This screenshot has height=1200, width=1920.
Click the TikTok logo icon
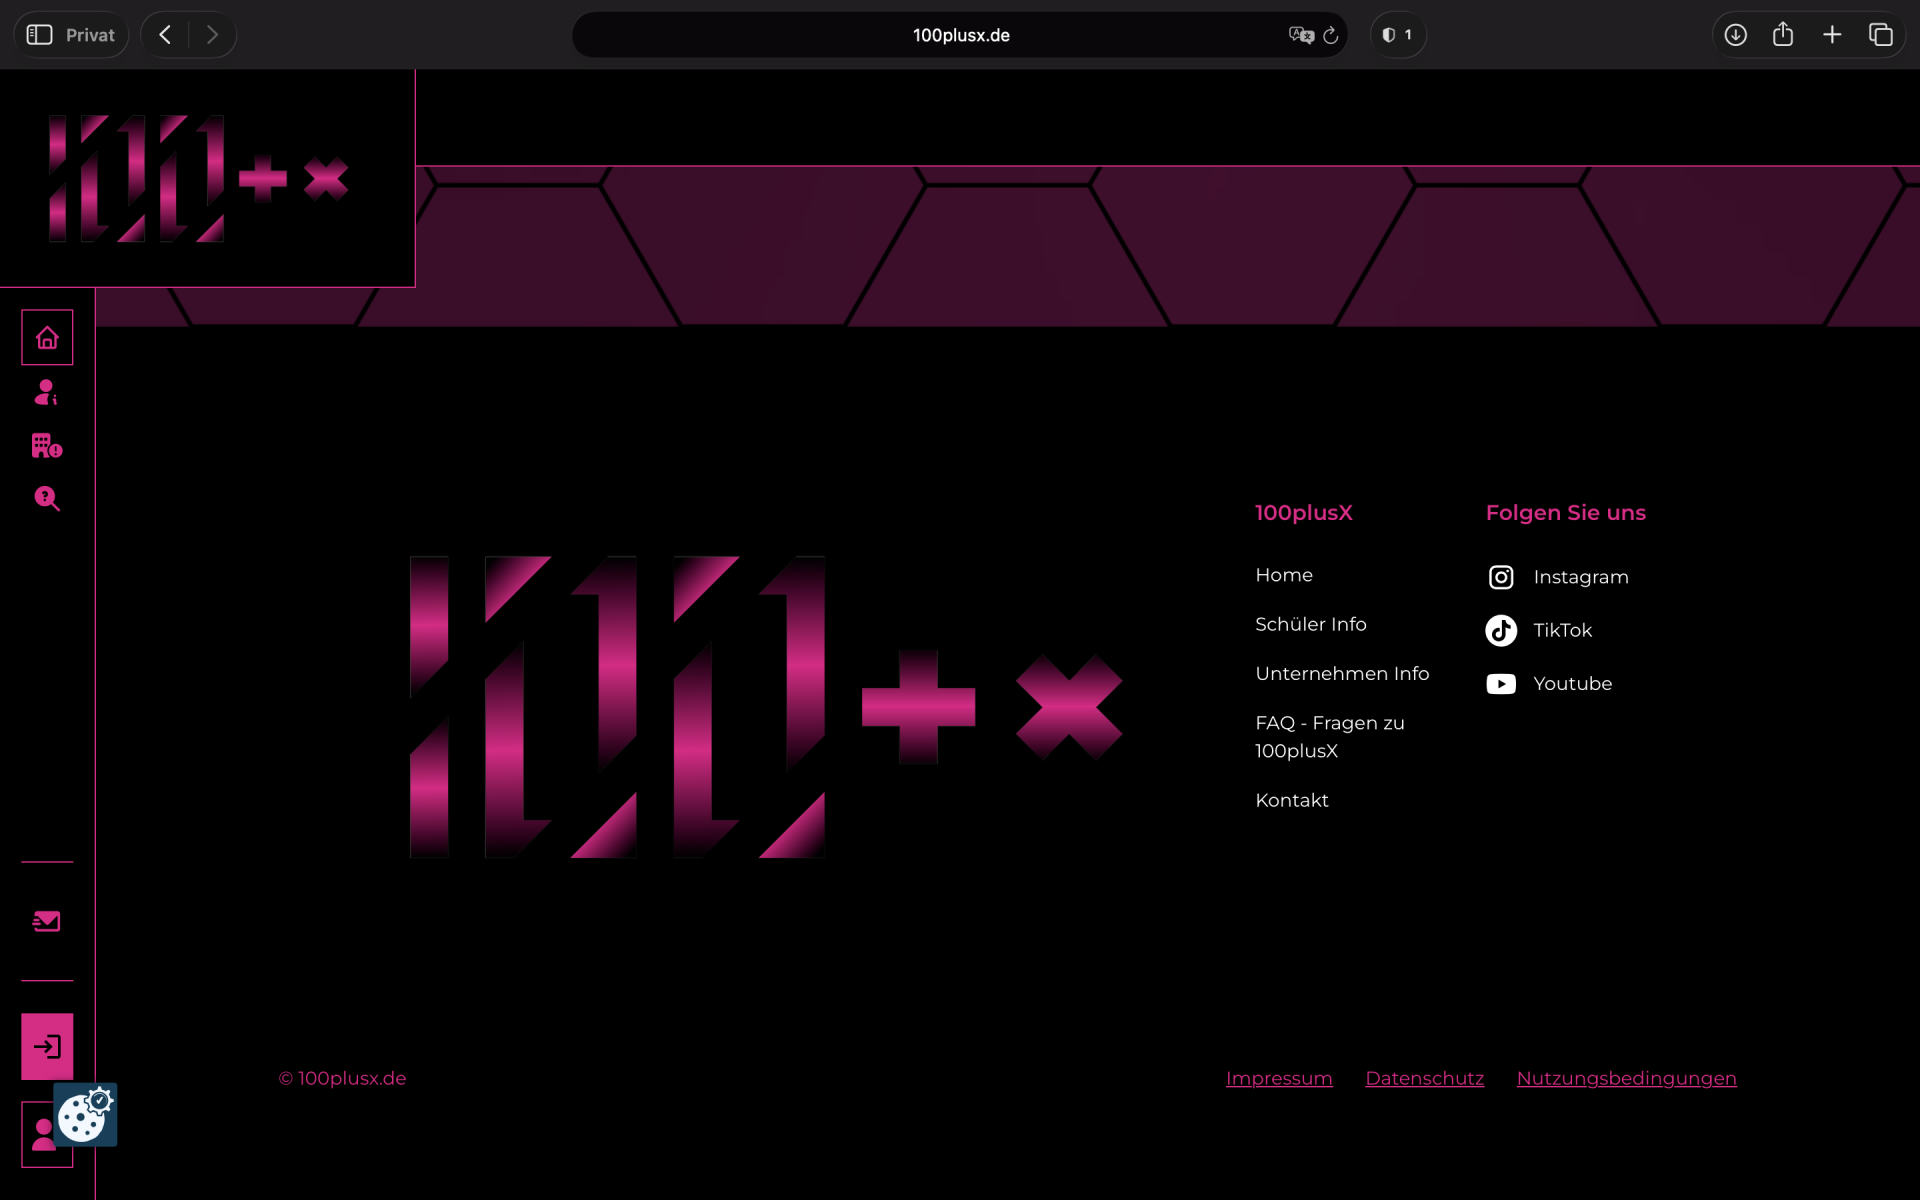[1501, 630]
